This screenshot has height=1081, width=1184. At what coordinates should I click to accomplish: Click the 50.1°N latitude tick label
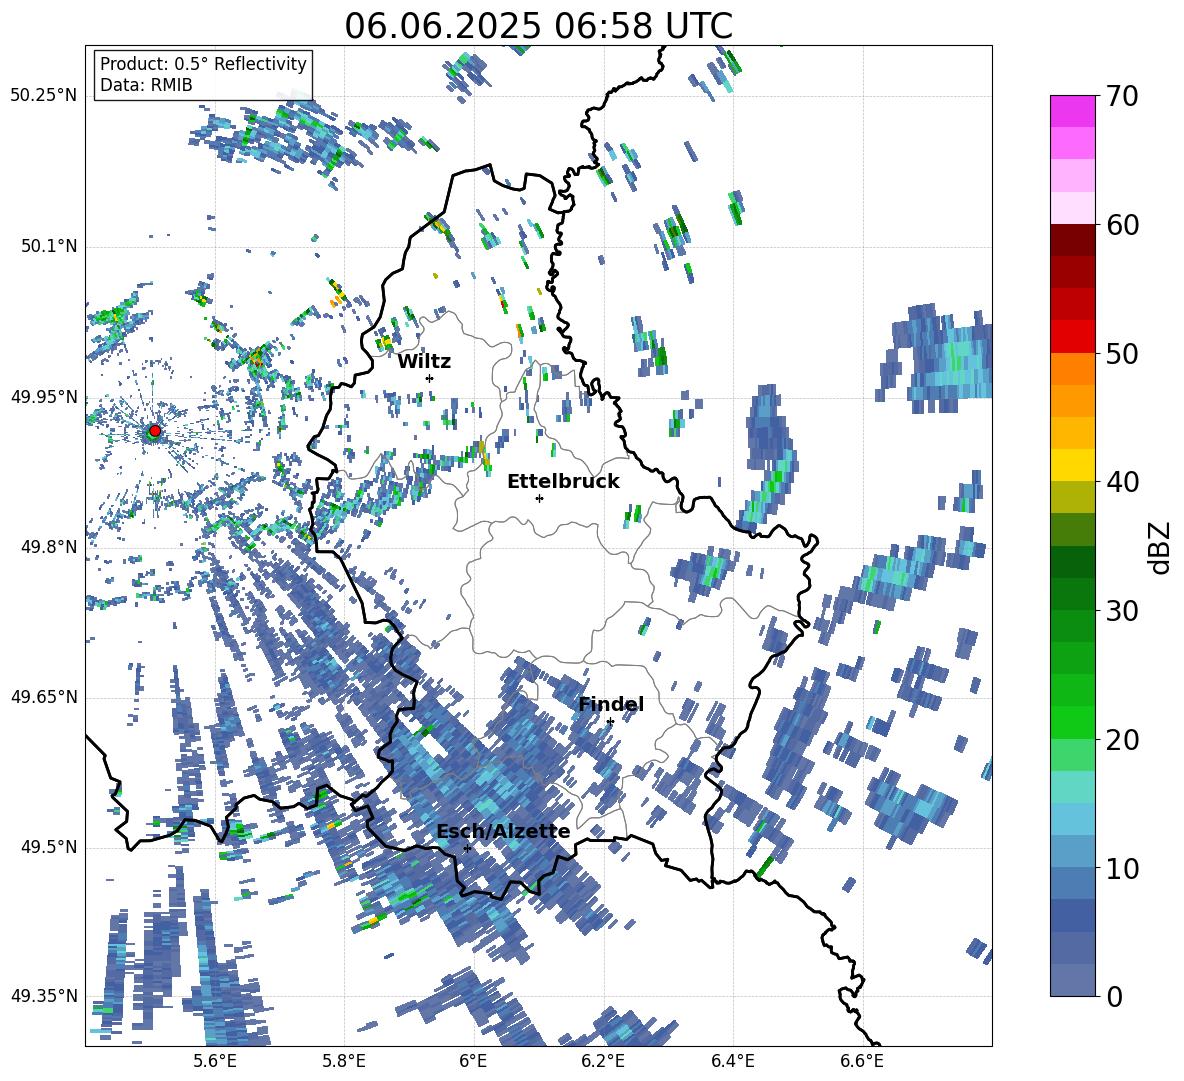click(49, 247)
